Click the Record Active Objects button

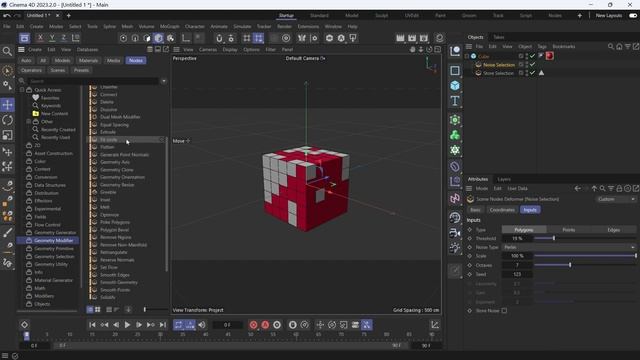pos(253,325)
